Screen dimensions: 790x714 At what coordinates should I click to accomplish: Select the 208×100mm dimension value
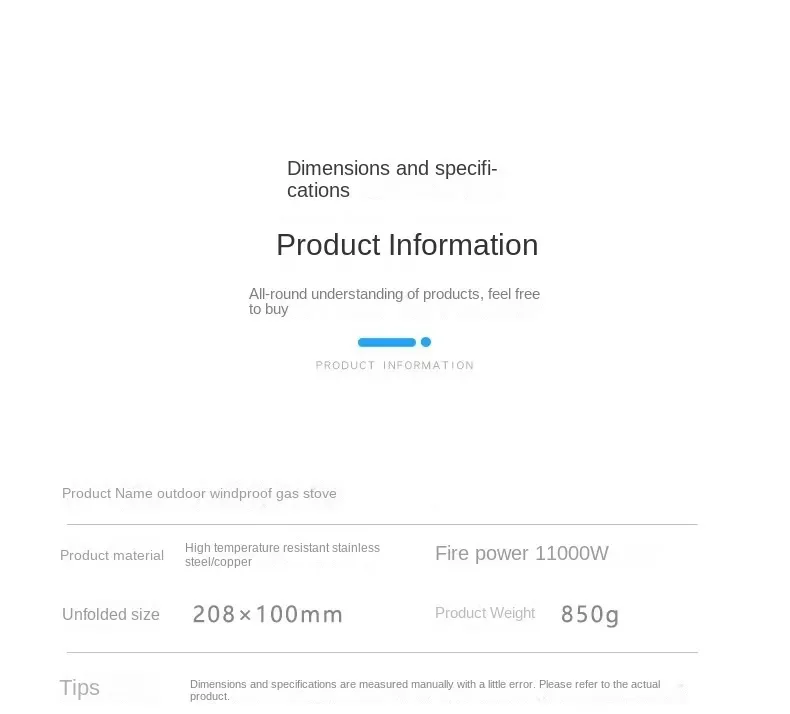click(268, 614)
